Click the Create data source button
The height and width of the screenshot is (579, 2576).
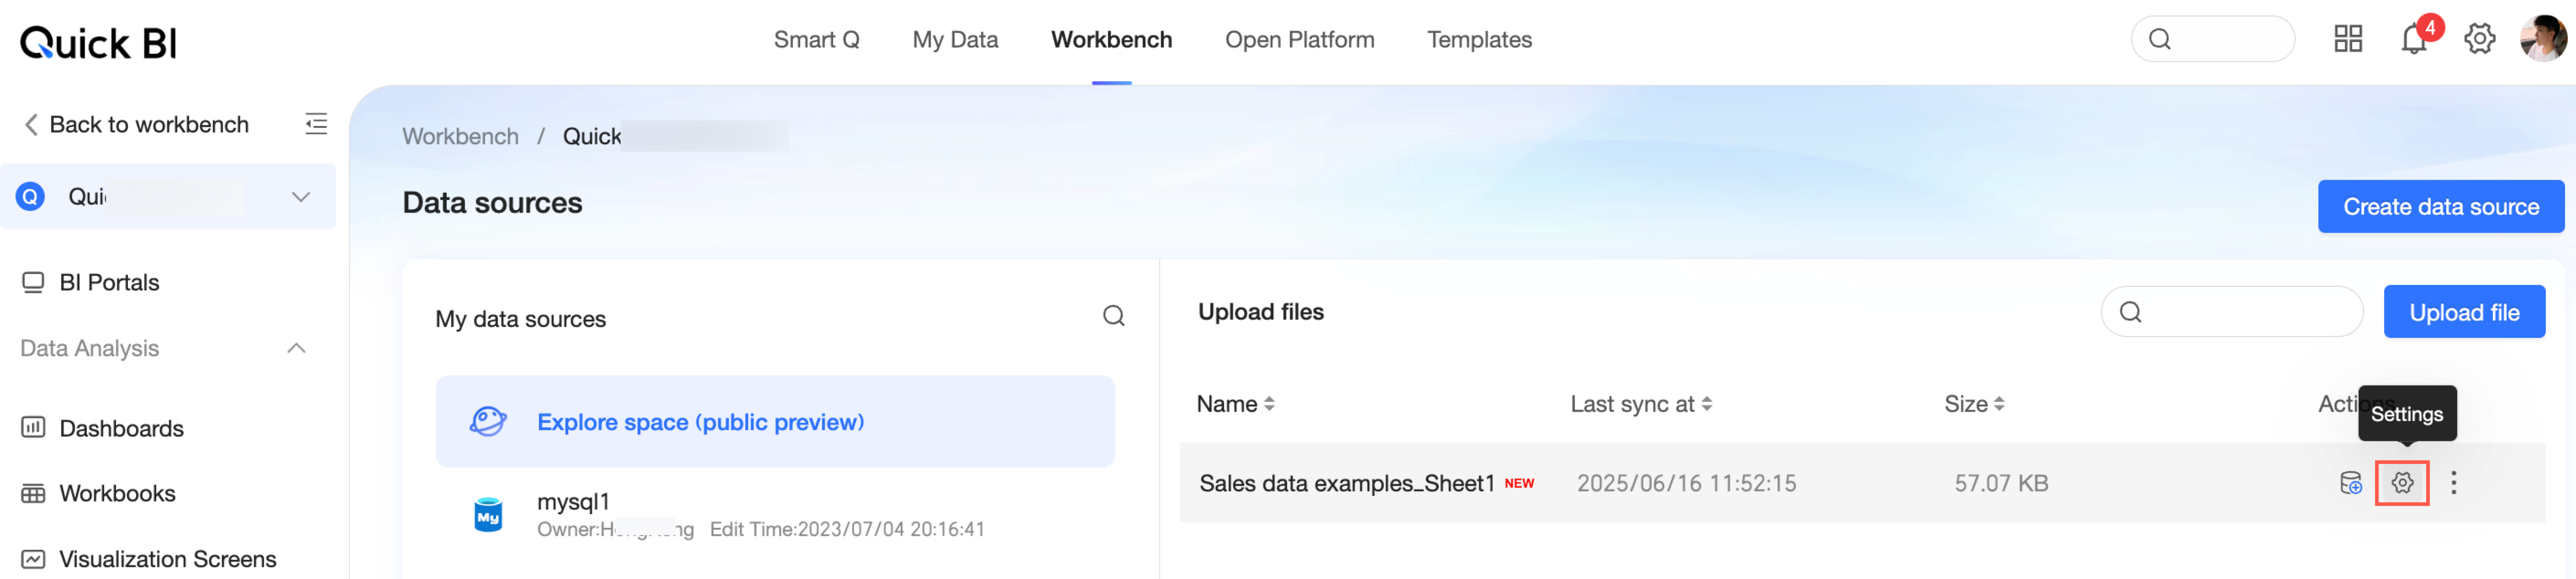point(2440,207)
